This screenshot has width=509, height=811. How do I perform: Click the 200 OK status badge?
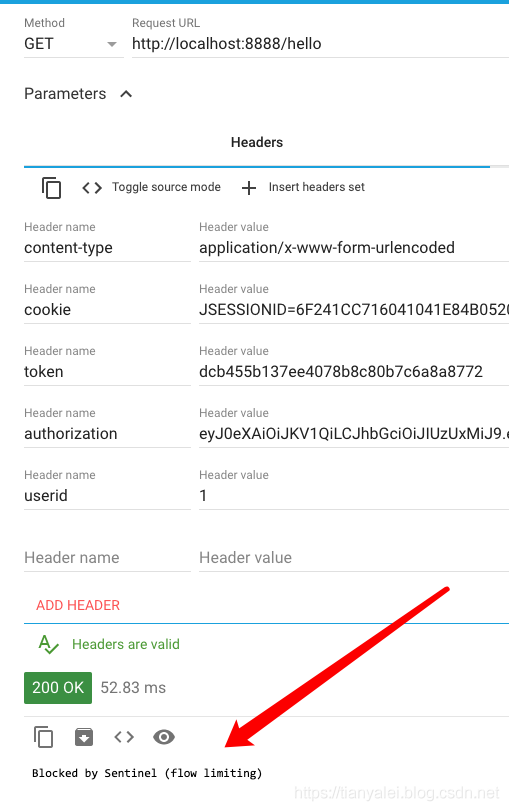58,688
